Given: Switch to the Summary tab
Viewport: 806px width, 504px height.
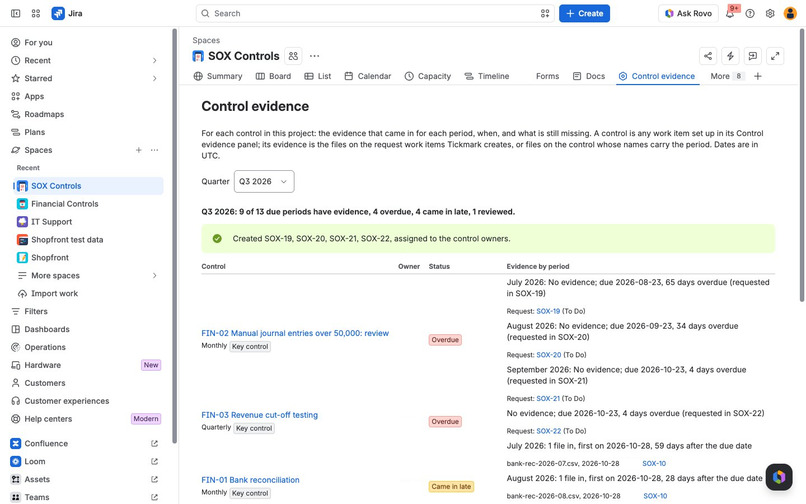Looking at the screenshot, I should pos(218,76).
